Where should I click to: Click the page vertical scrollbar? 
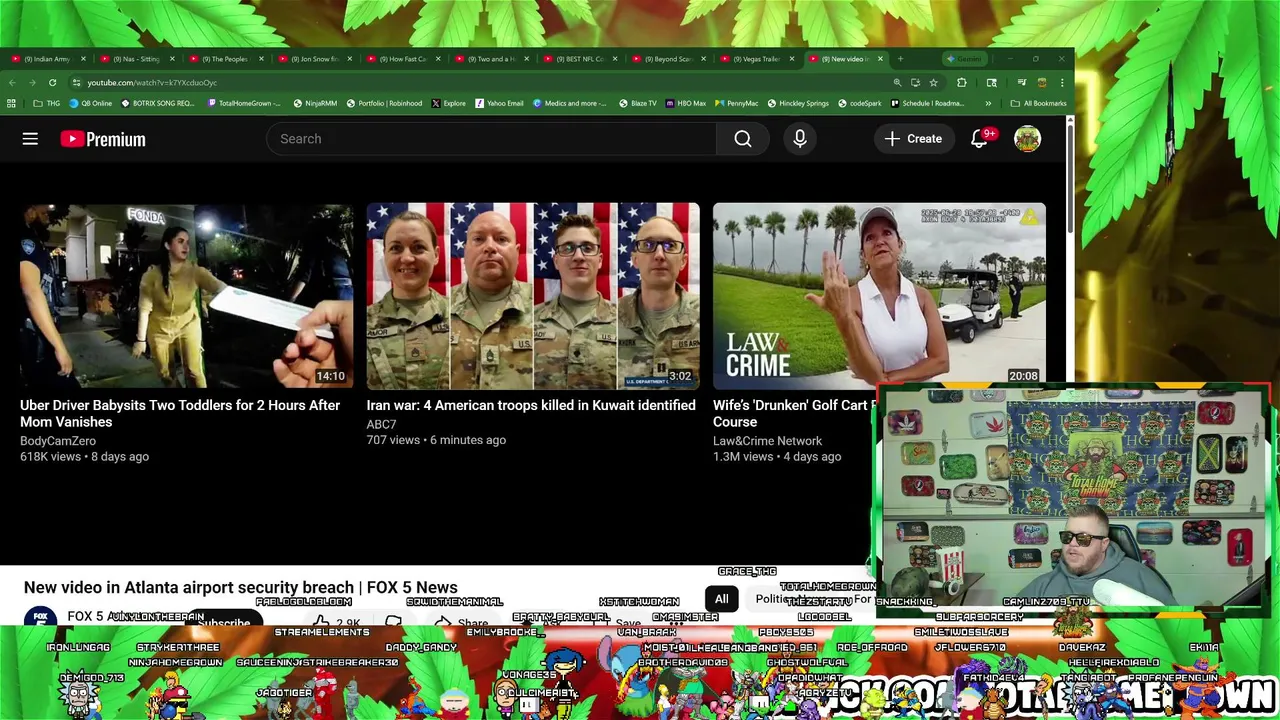pyautogui.click(x=1070, y=180)
